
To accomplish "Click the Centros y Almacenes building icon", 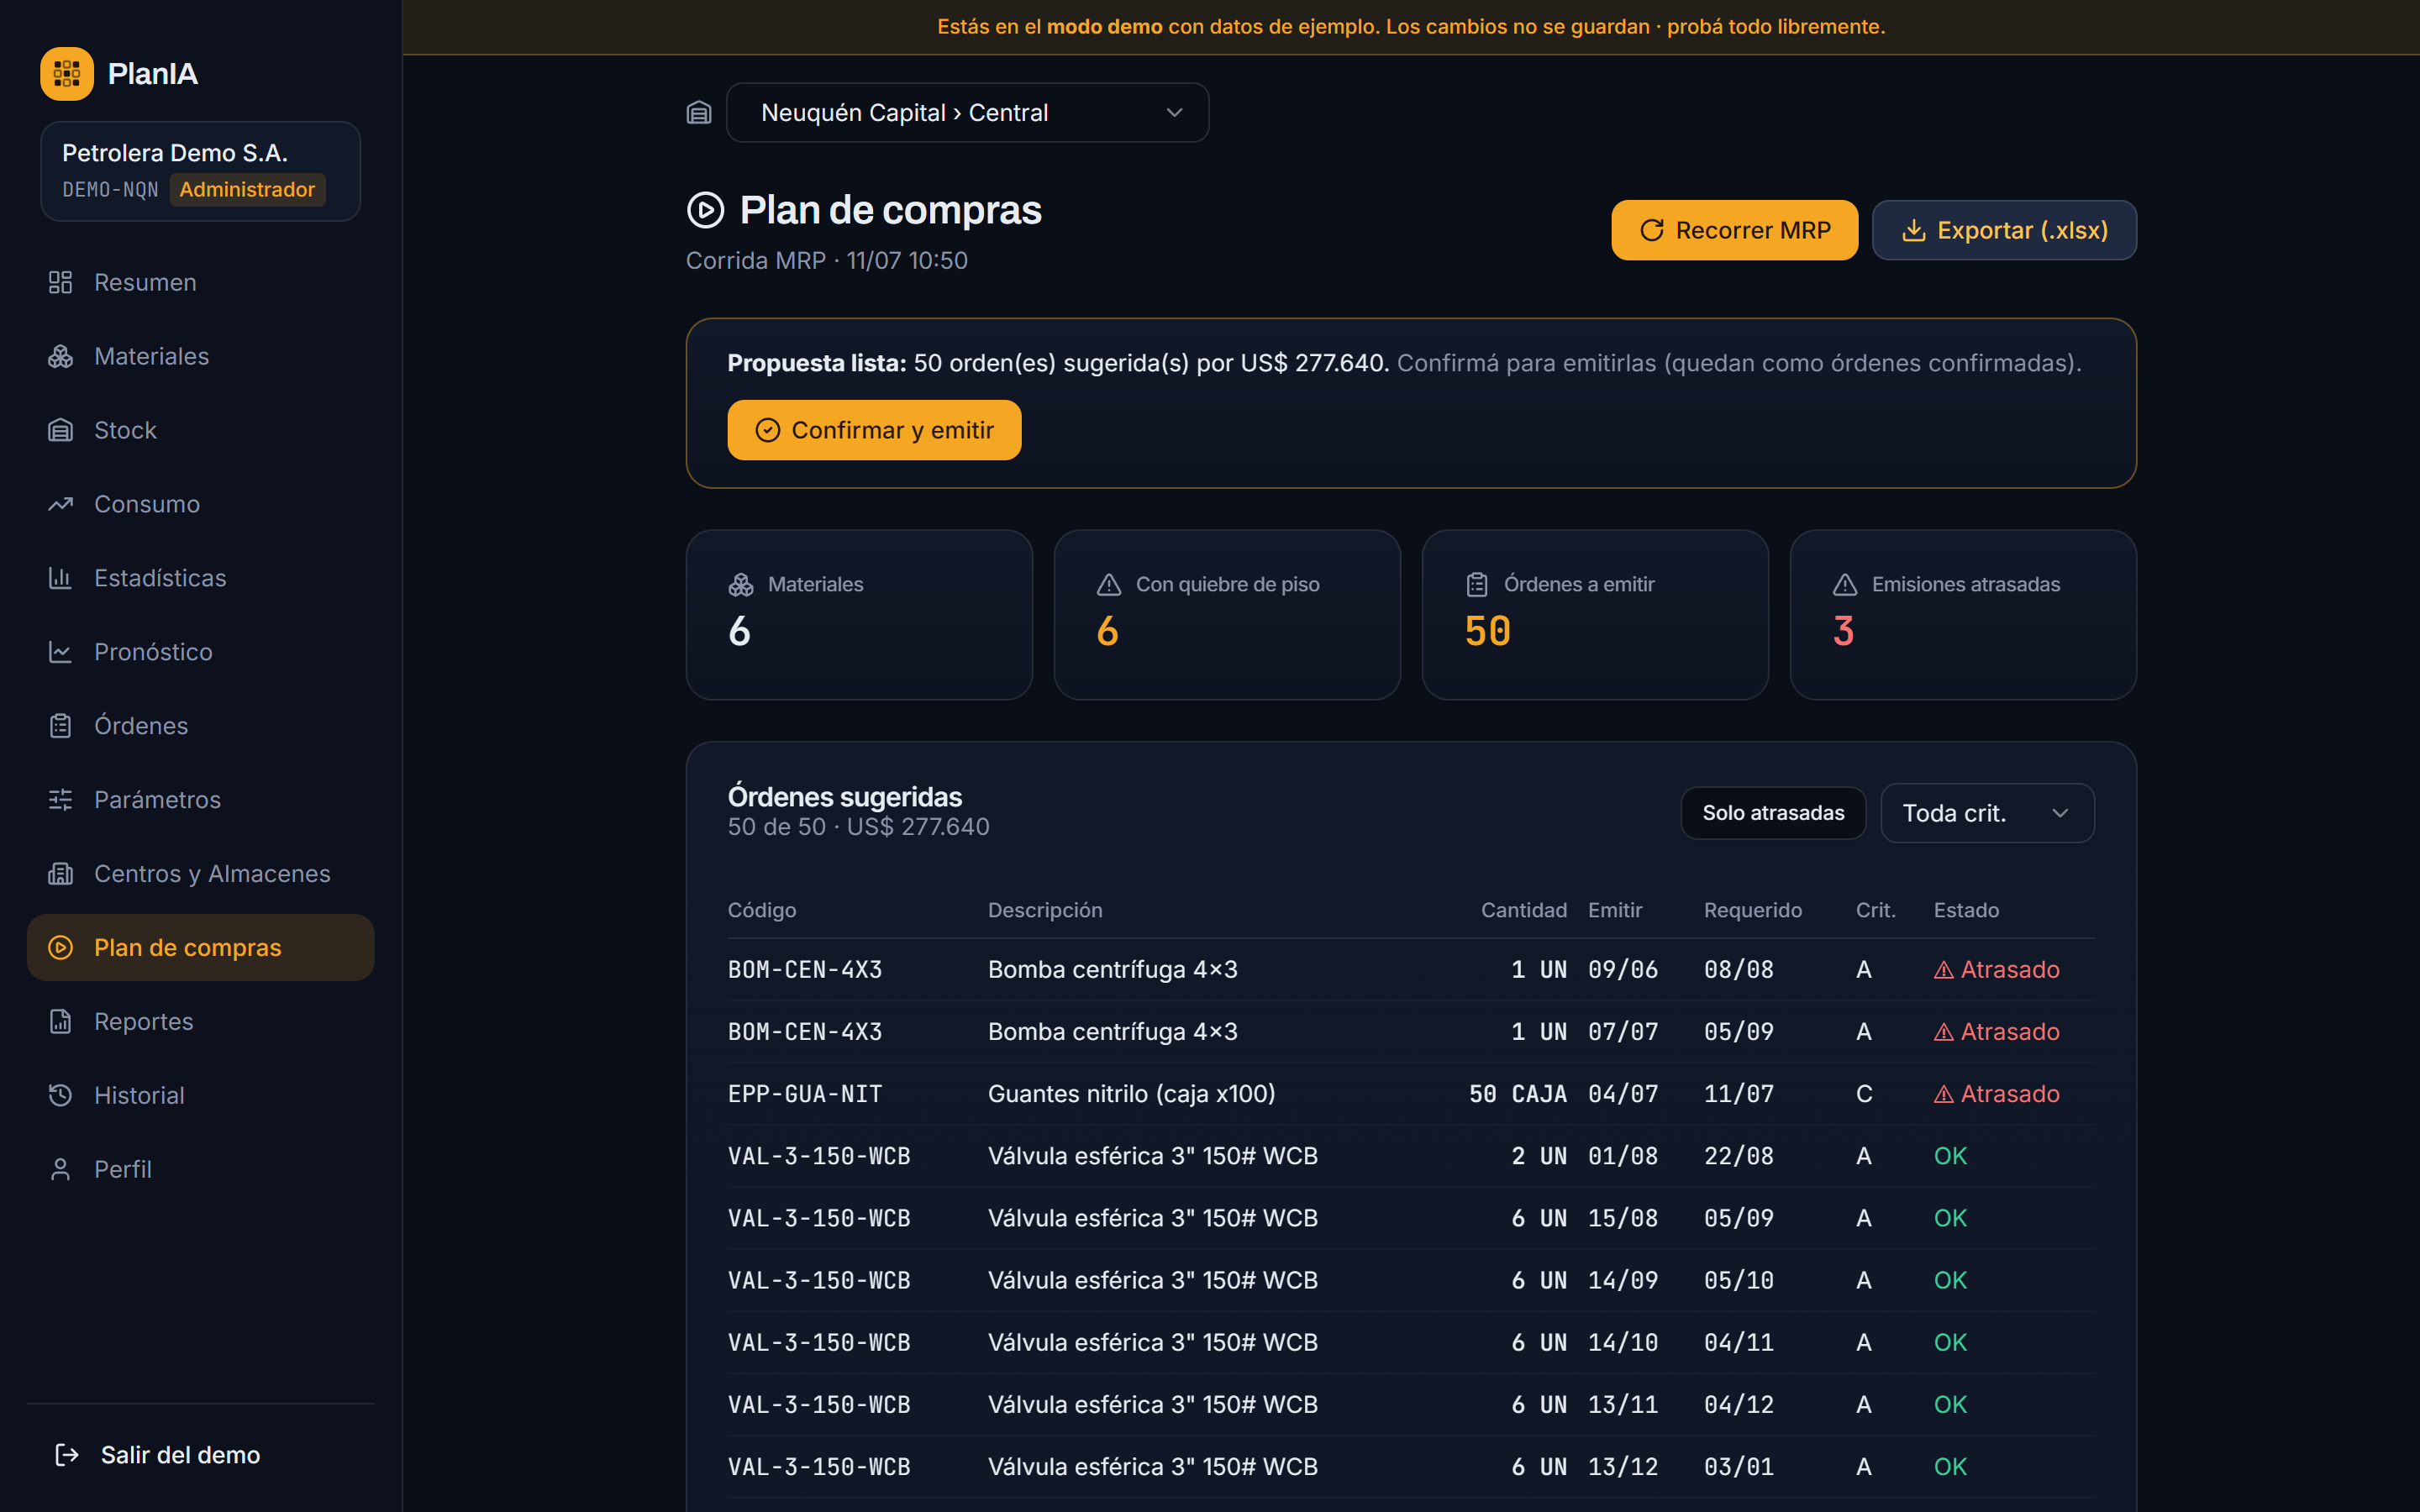I will click(60, 874).
